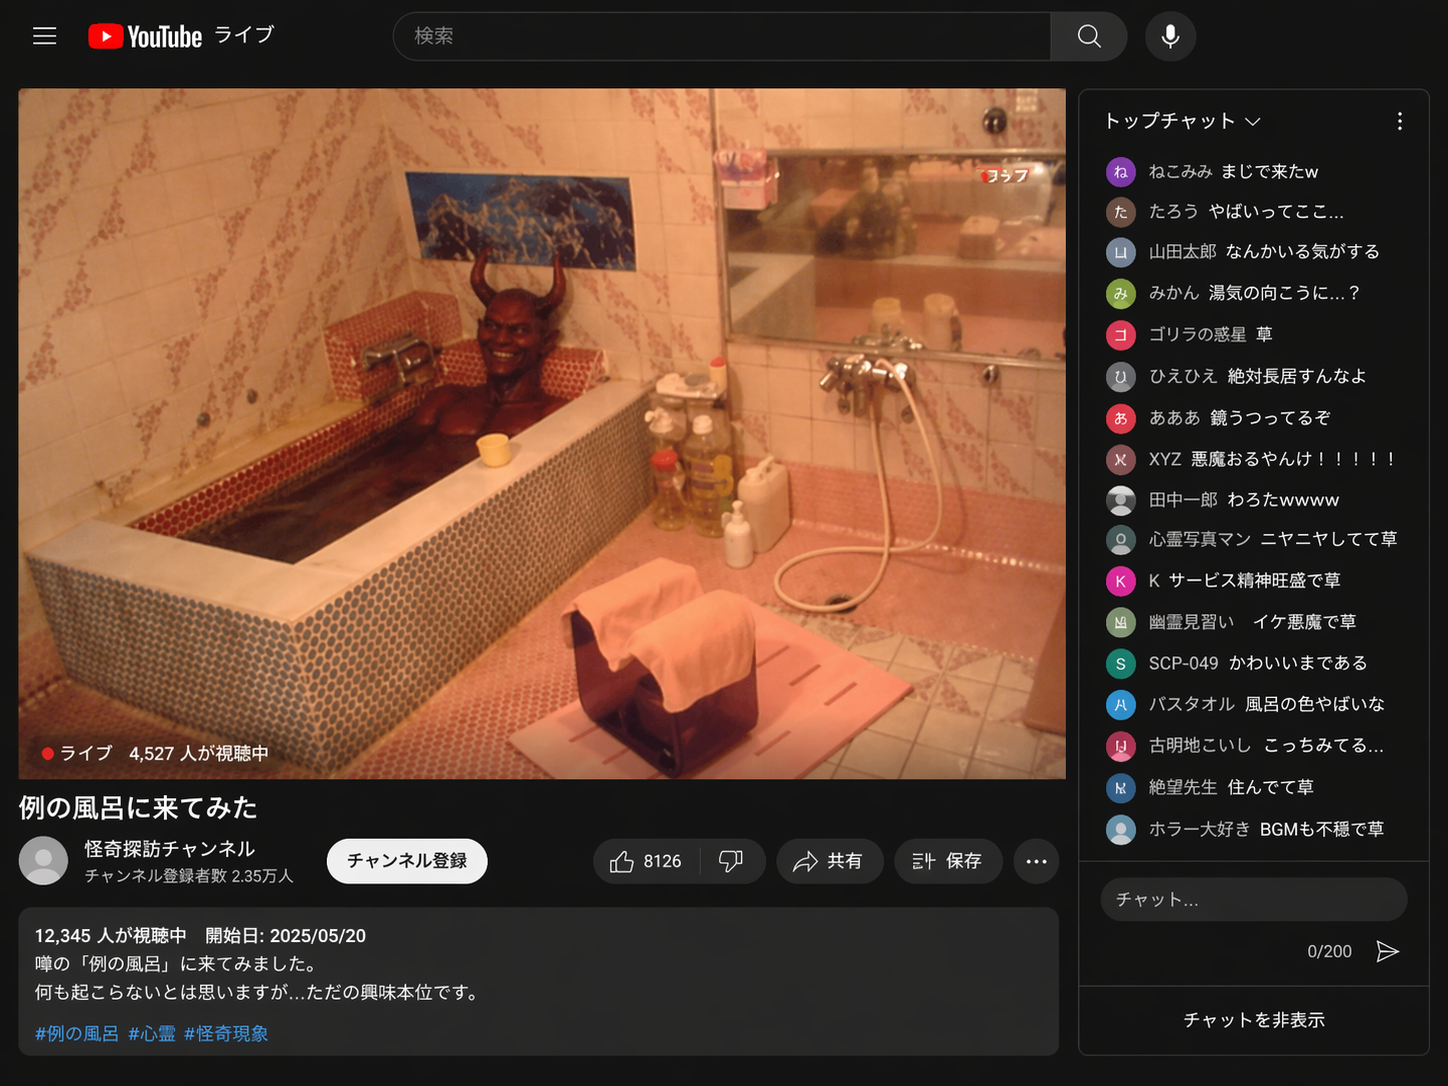Open more actions ellipsis below video

coord(1036,861)
